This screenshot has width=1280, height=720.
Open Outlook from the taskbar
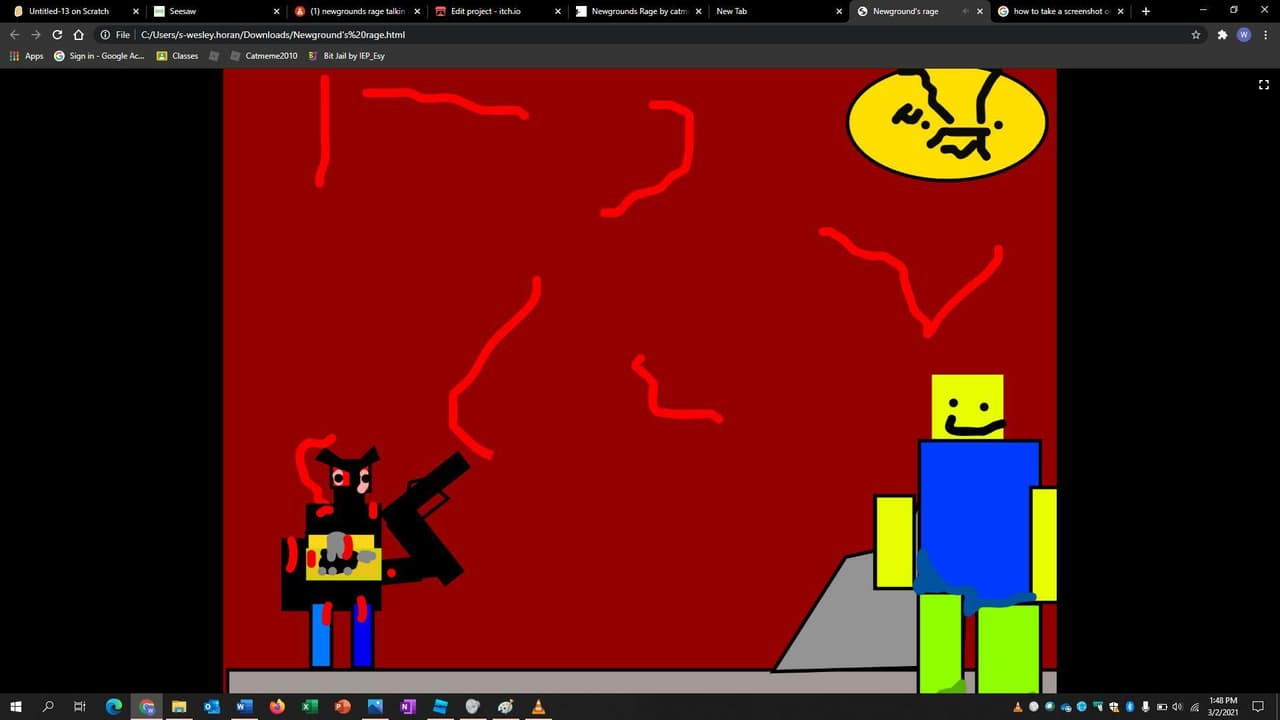pyautogui.click(x=211, y=706)
